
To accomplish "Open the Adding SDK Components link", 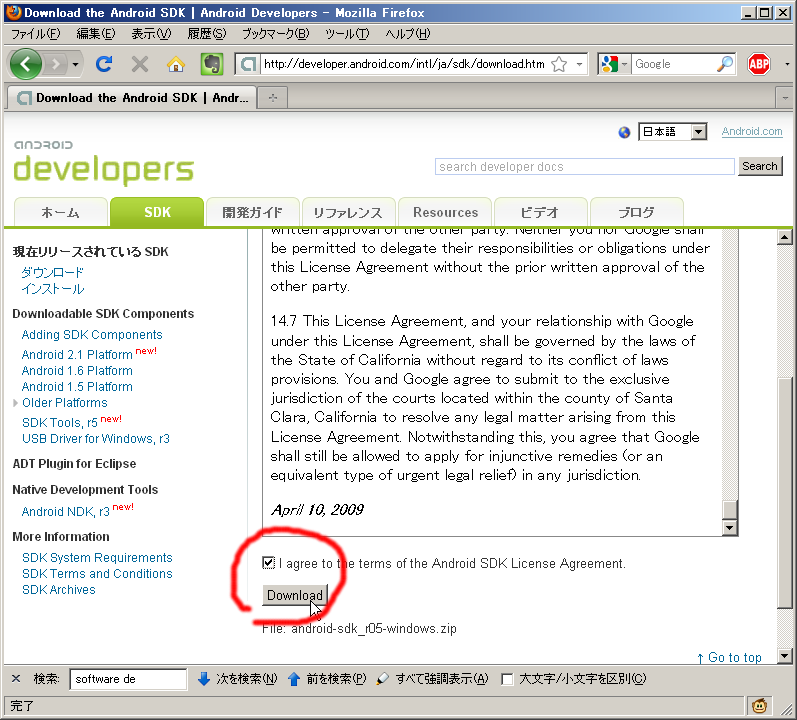I will tap(92, 335).
